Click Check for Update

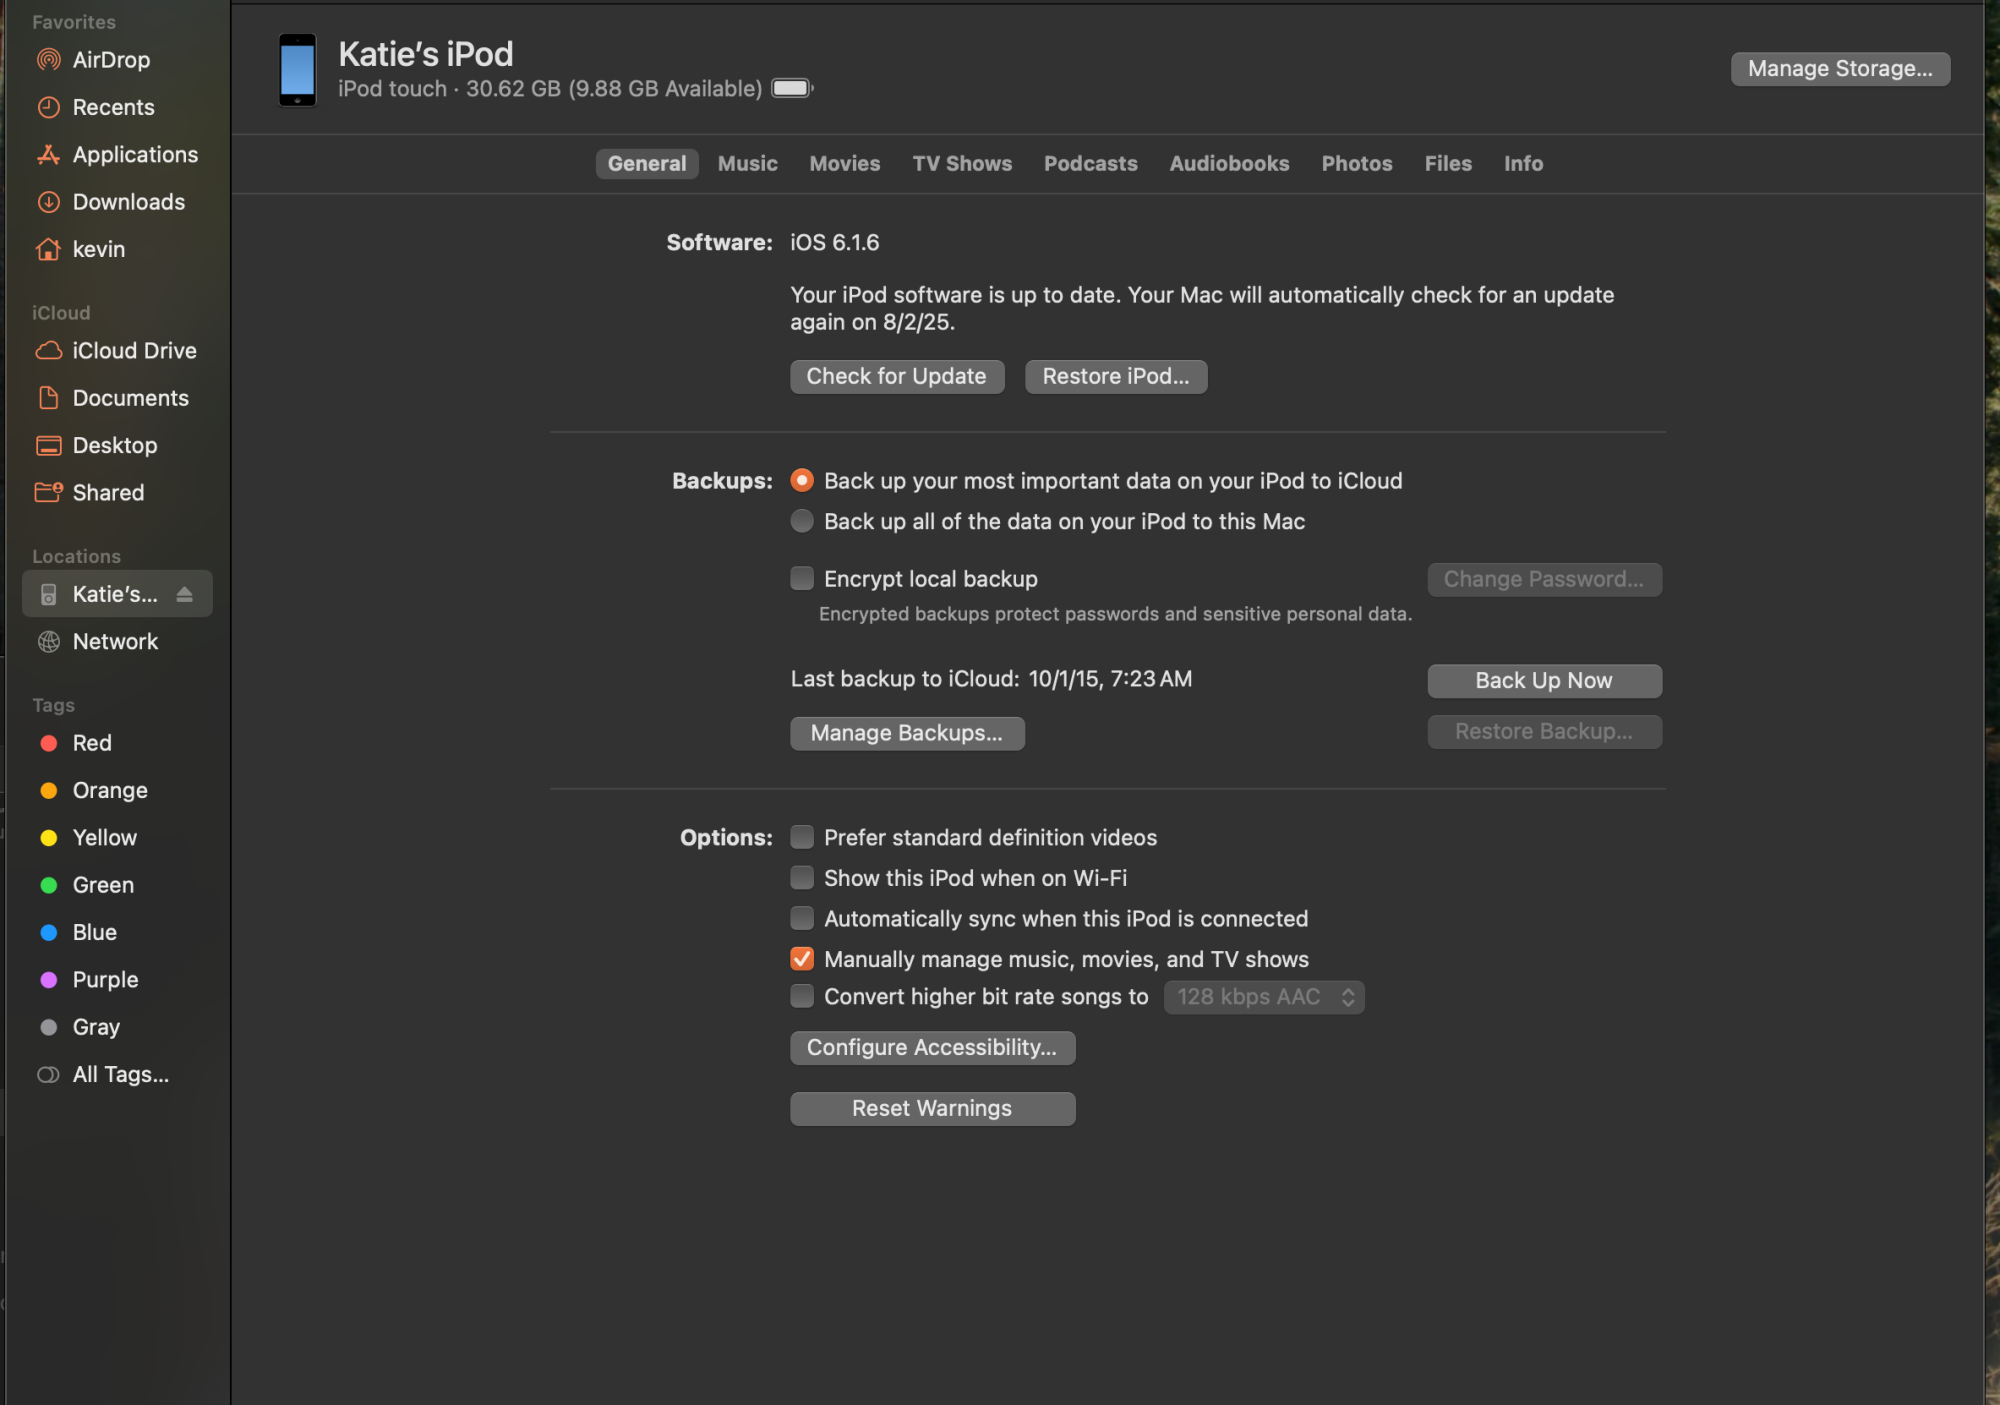coord(897,377)
